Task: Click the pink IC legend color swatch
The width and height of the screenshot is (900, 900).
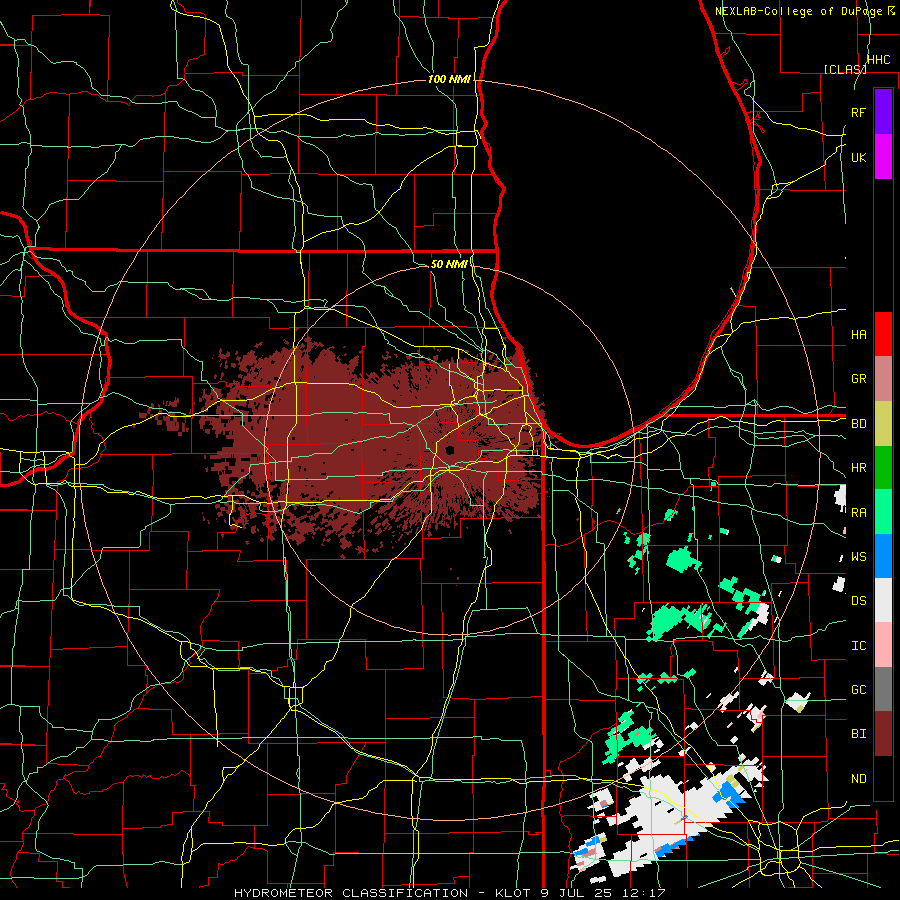Action: click(x=883, y=645)
